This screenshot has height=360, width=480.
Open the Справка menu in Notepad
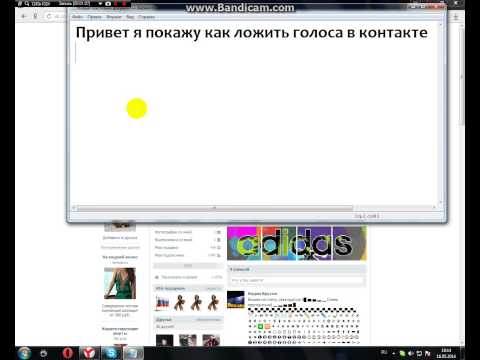pos(146,17)
